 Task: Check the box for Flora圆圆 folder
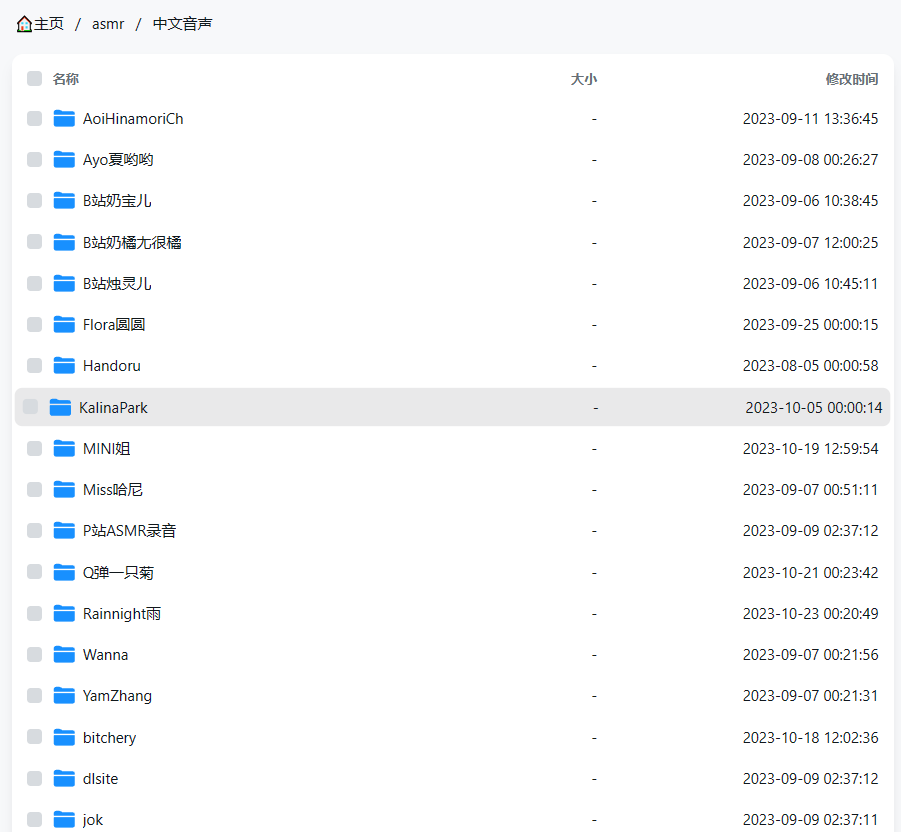[35, 325]
